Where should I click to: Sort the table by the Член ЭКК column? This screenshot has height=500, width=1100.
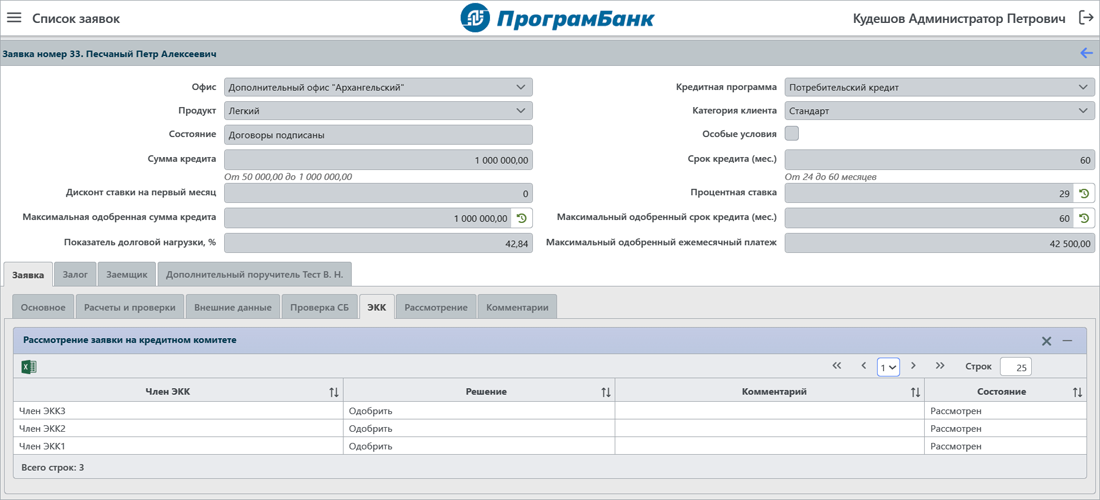(333, 392)
